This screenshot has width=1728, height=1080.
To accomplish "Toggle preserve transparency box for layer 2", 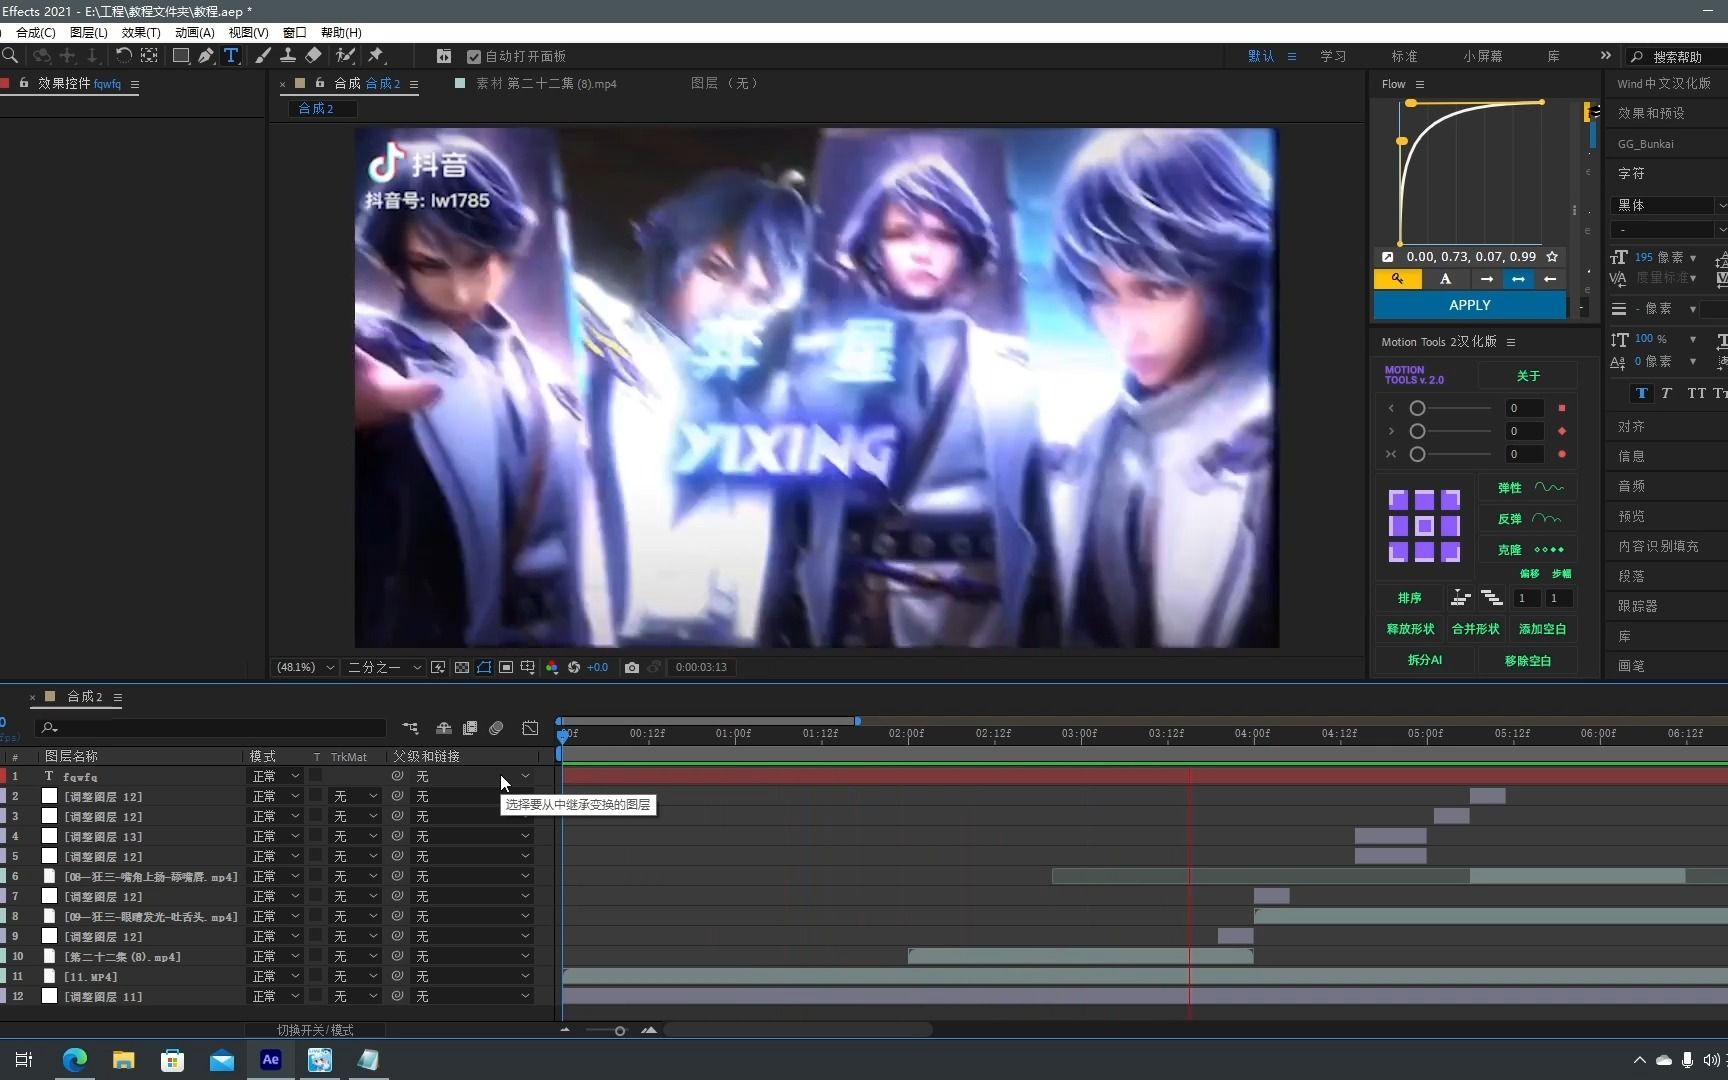I will pyautogui.click(x=316, y=796).
